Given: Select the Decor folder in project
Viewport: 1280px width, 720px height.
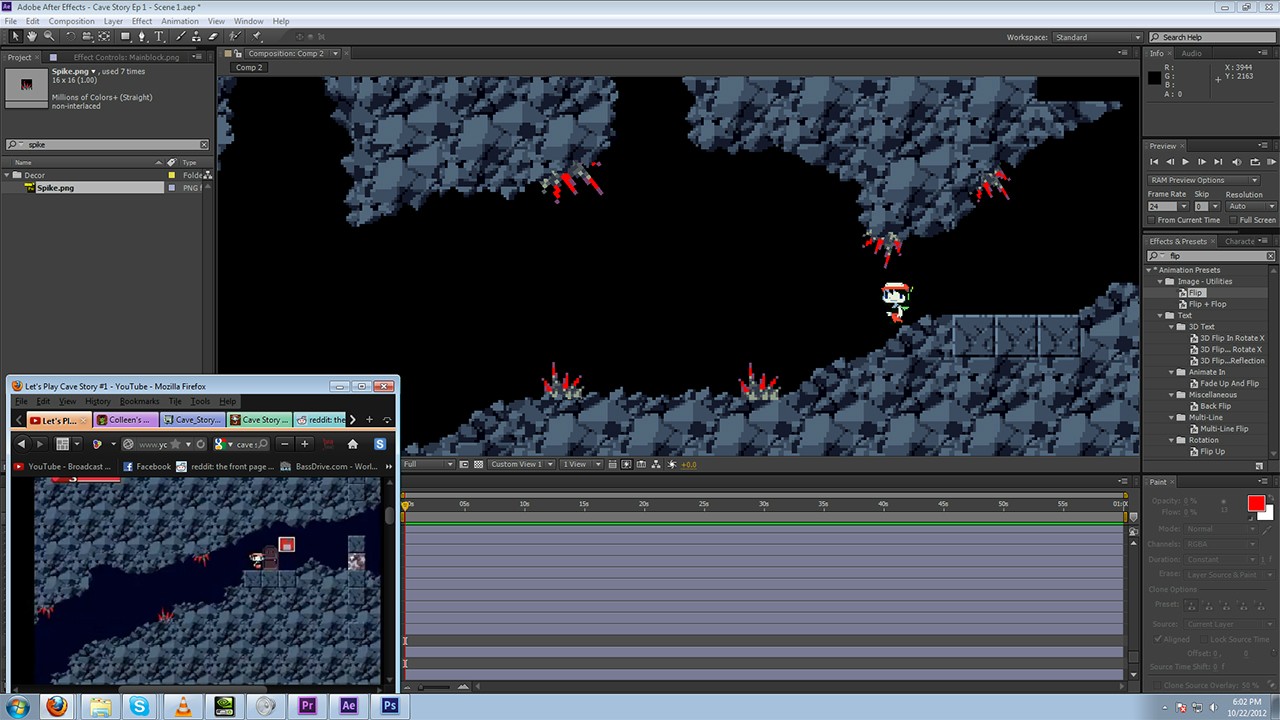Looking at the screenshot, I should pyautogui.click(x=35, y=175).
